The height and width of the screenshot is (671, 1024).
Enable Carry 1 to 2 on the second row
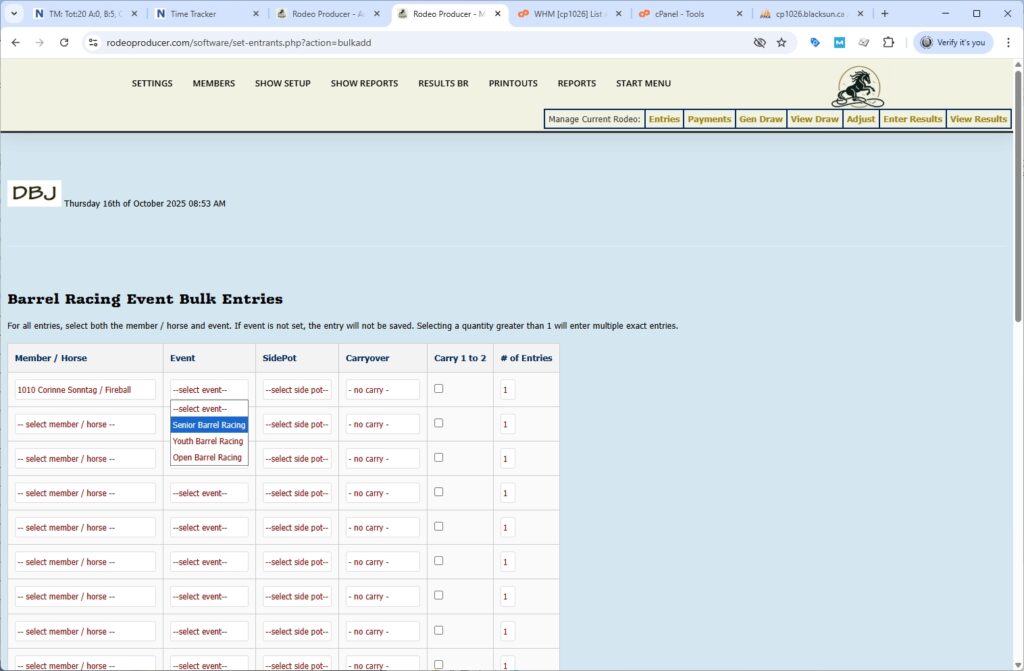click(x=438, y=423)
